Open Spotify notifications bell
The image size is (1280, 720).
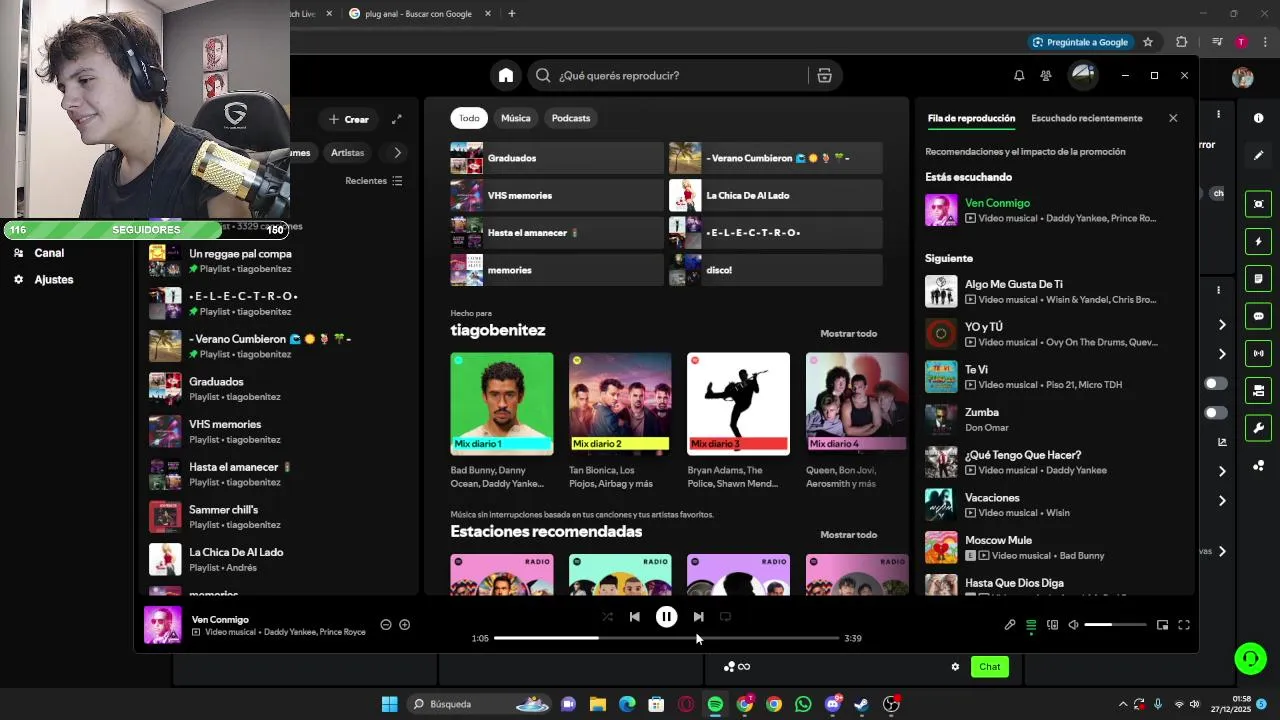(1019, 75)
